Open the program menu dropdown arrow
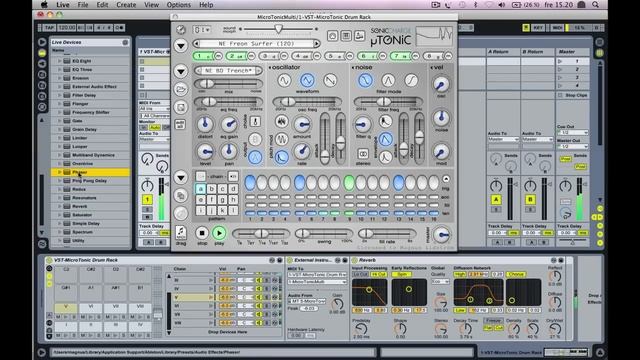This screenshot has height=360, width=640. click(x=180, y=45)
